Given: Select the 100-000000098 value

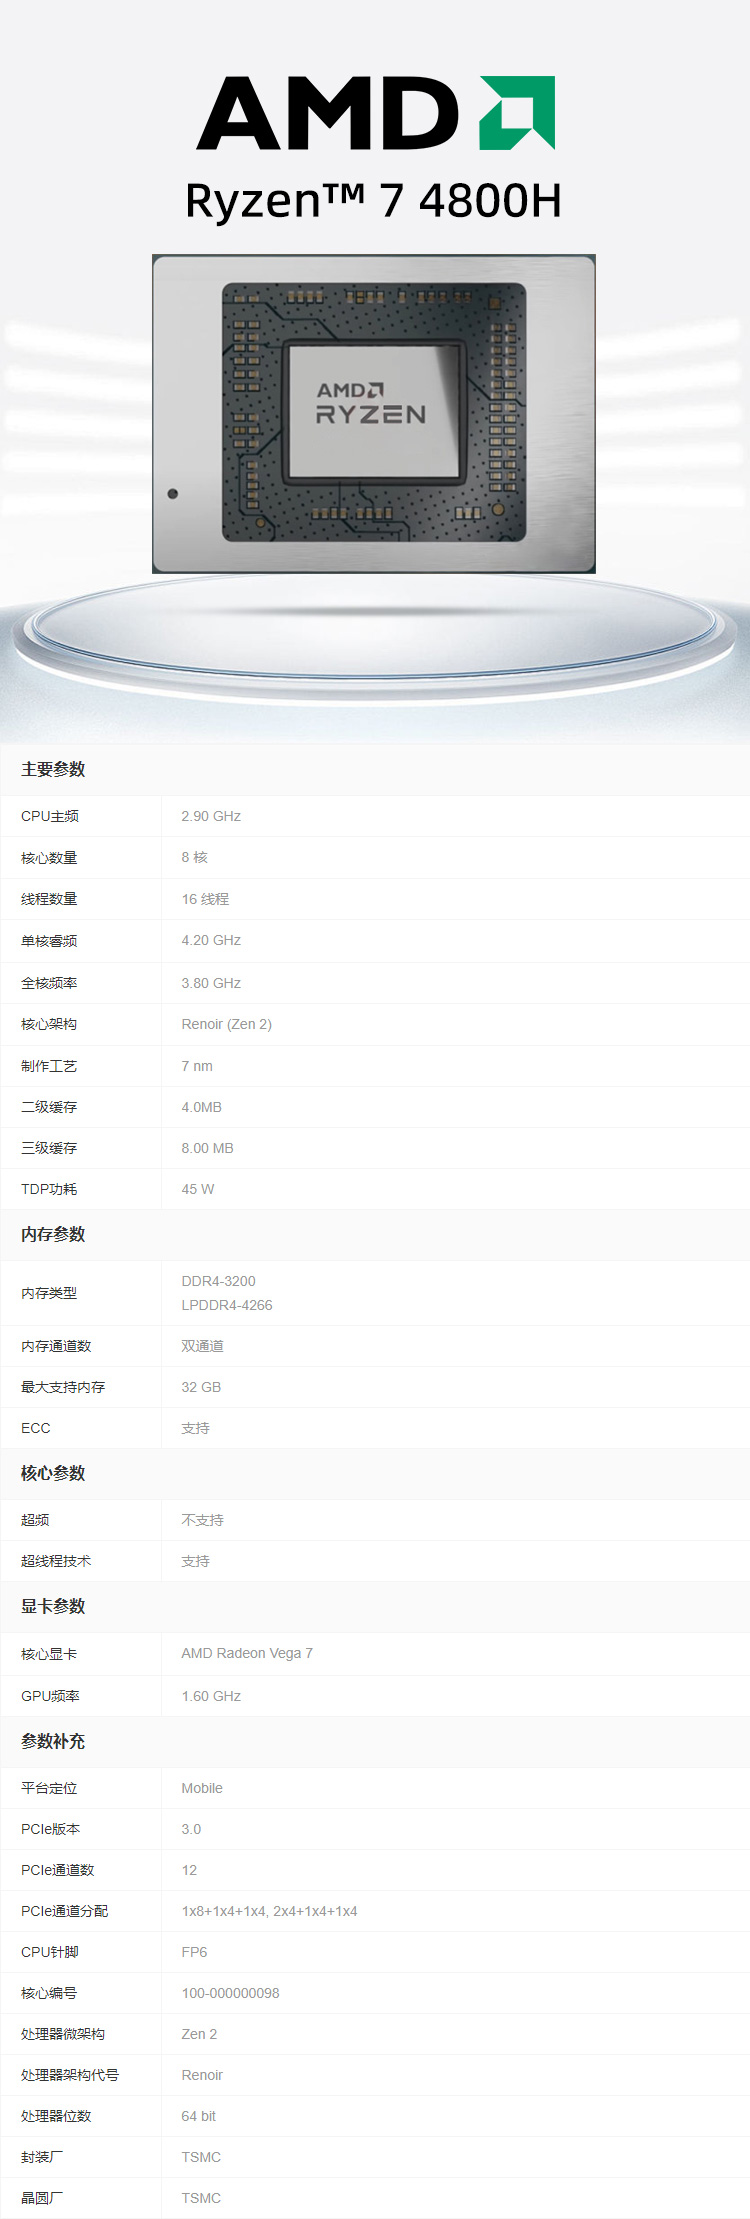Looking at the screenshot, I should 230,1993.
